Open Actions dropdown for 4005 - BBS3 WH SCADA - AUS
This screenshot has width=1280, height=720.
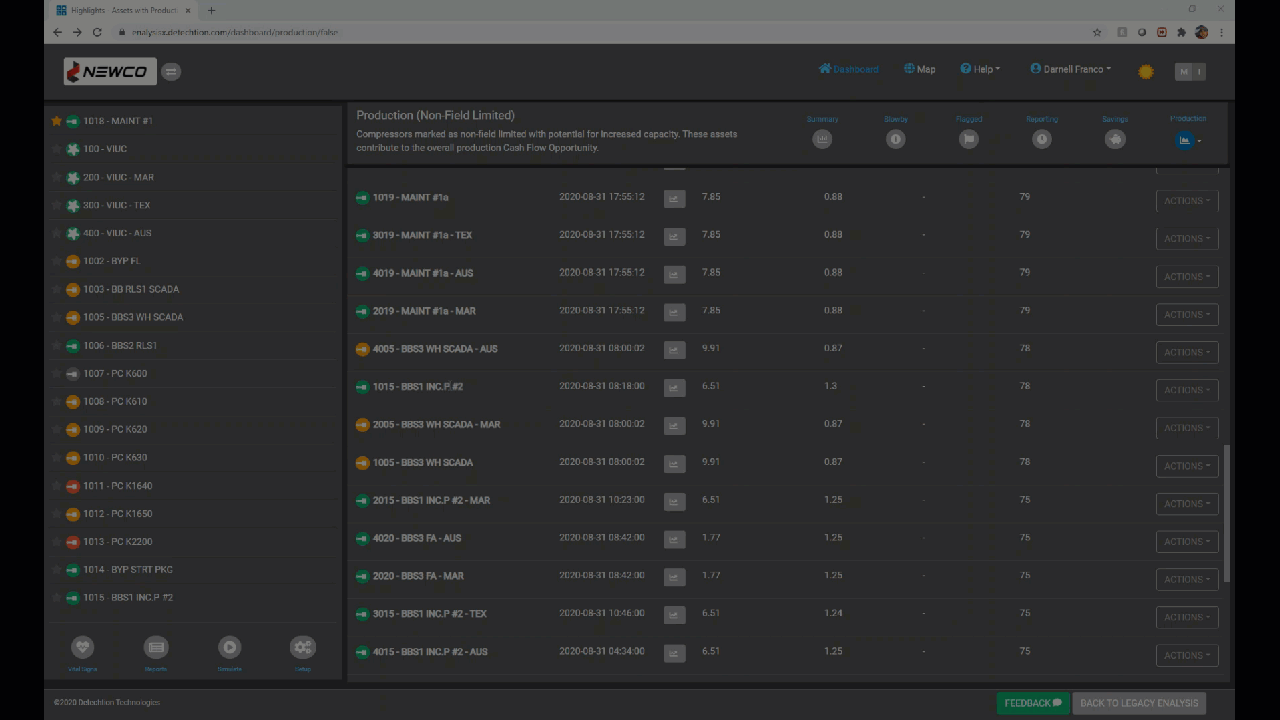[1187, 352]
